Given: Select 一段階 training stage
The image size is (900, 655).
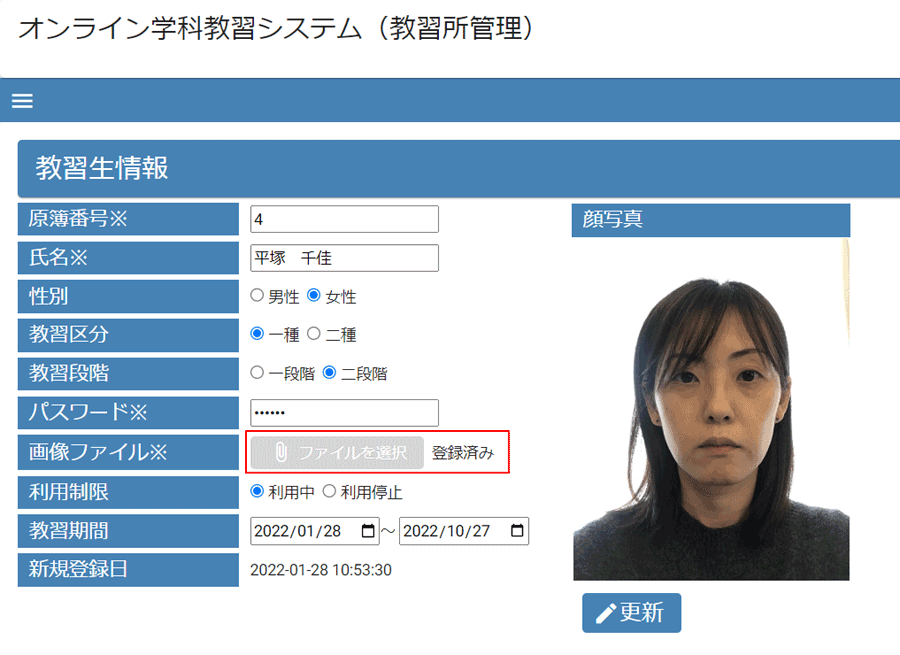Looking at the screenshot, I should point(257,373).
